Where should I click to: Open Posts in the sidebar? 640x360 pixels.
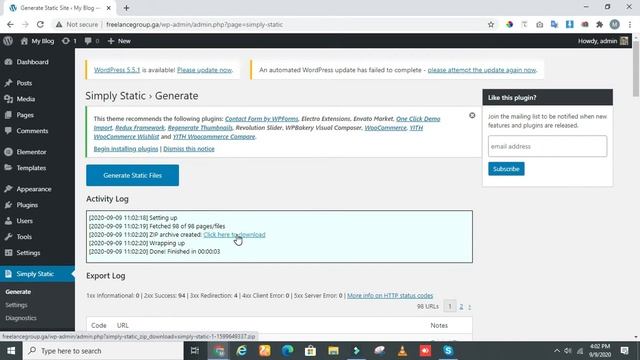(24, 83)
